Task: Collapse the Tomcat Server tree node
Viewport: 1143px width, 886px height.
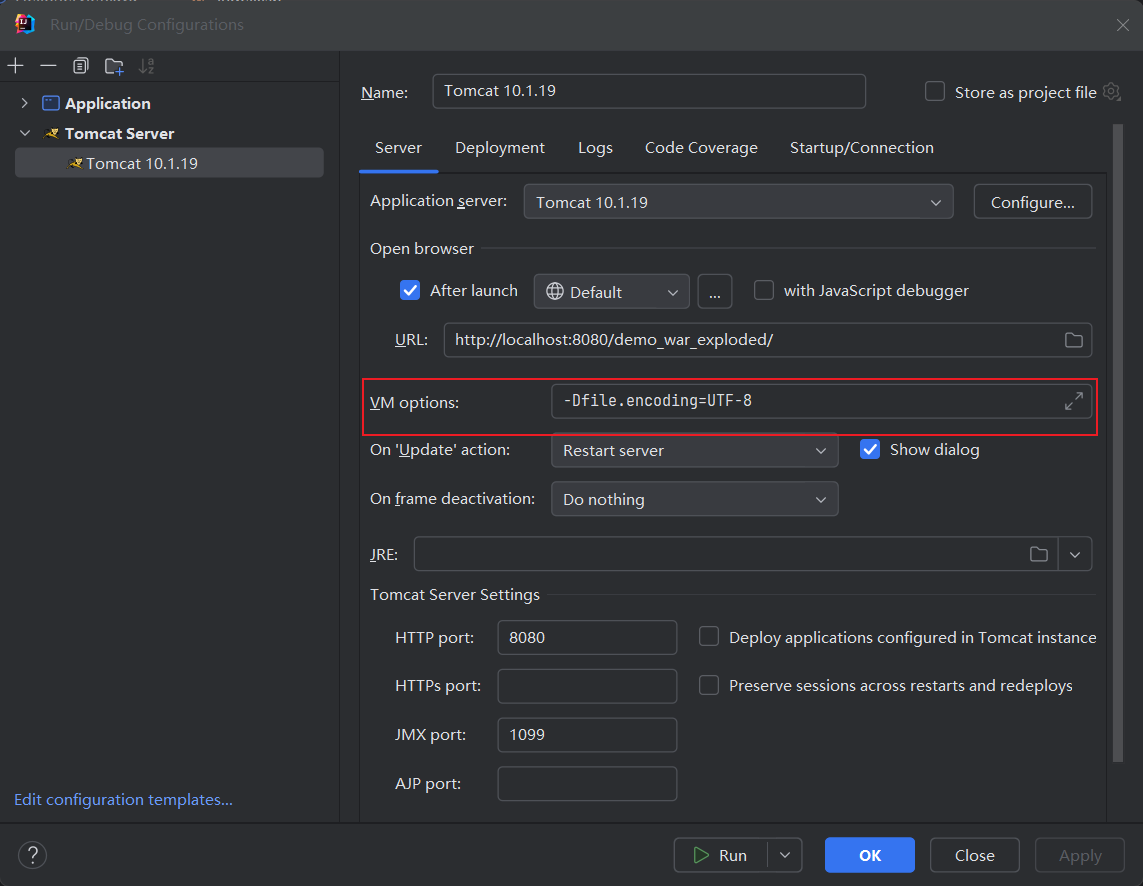Action: [25, 133]
